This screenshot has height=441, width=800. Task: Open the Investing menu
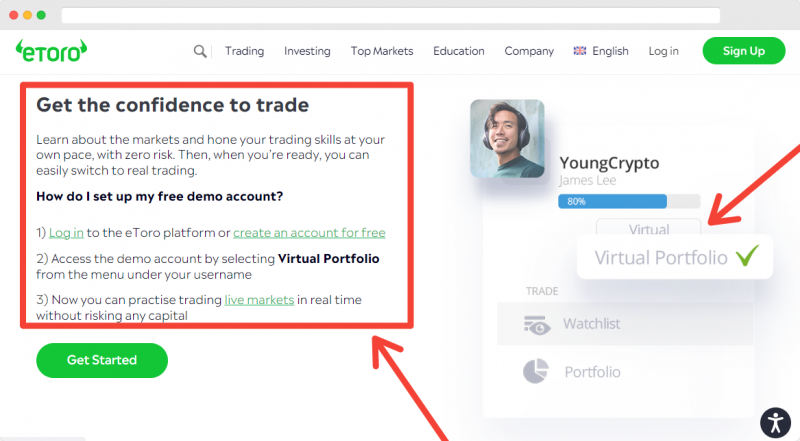[307, 51]
